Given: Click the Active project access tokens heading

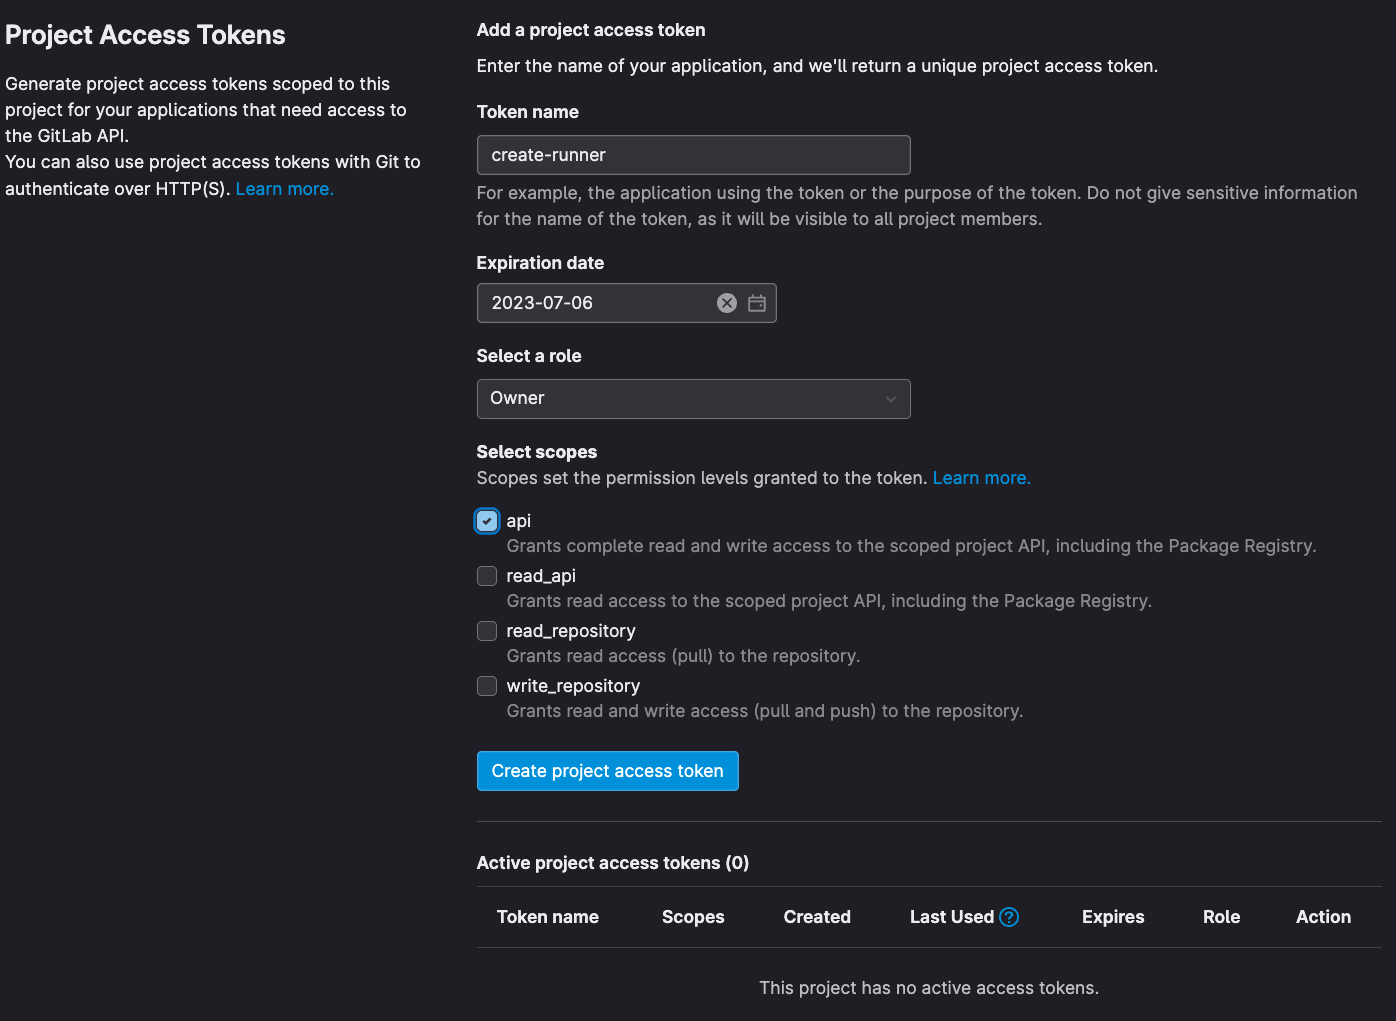Looking at the screenshot, I should pyautogui.click(x=612, y=862).
